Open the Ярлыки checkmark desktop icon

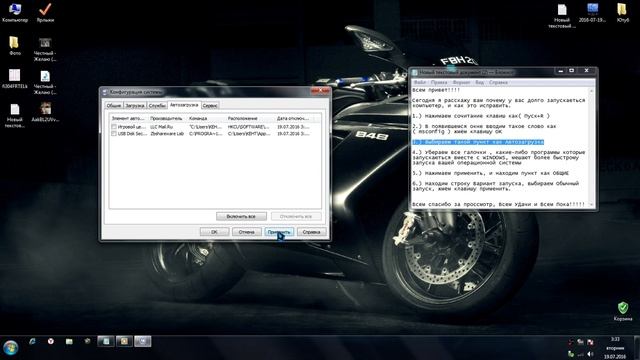[45, 12]
